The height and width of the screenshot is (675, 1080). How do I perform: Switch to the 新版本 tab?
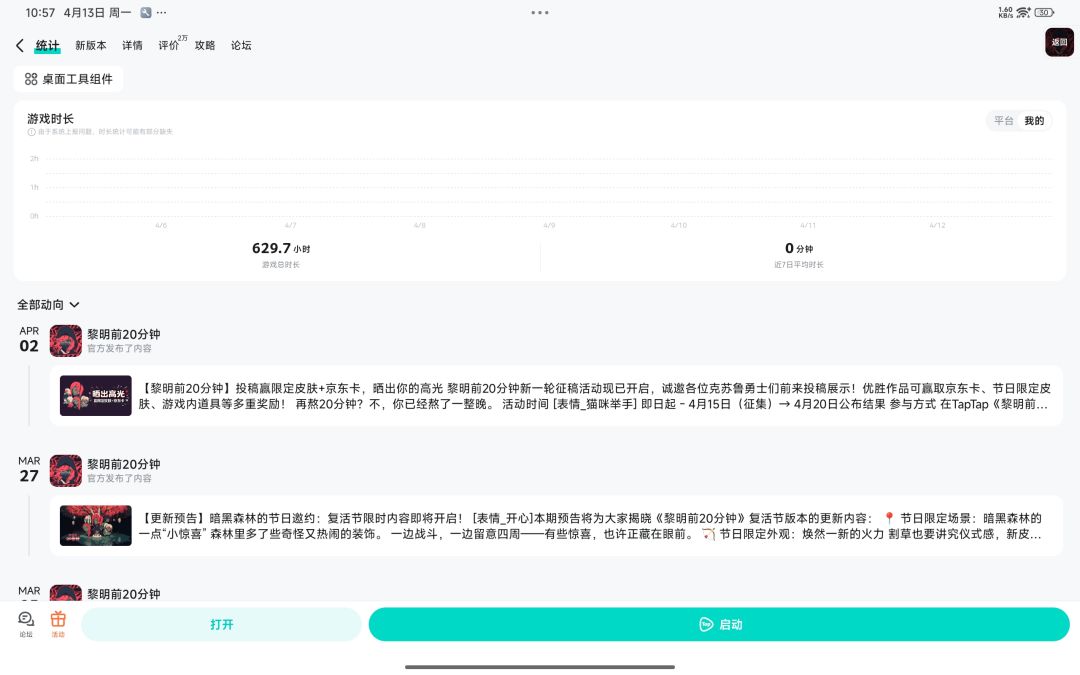click(x=91, y=45)
